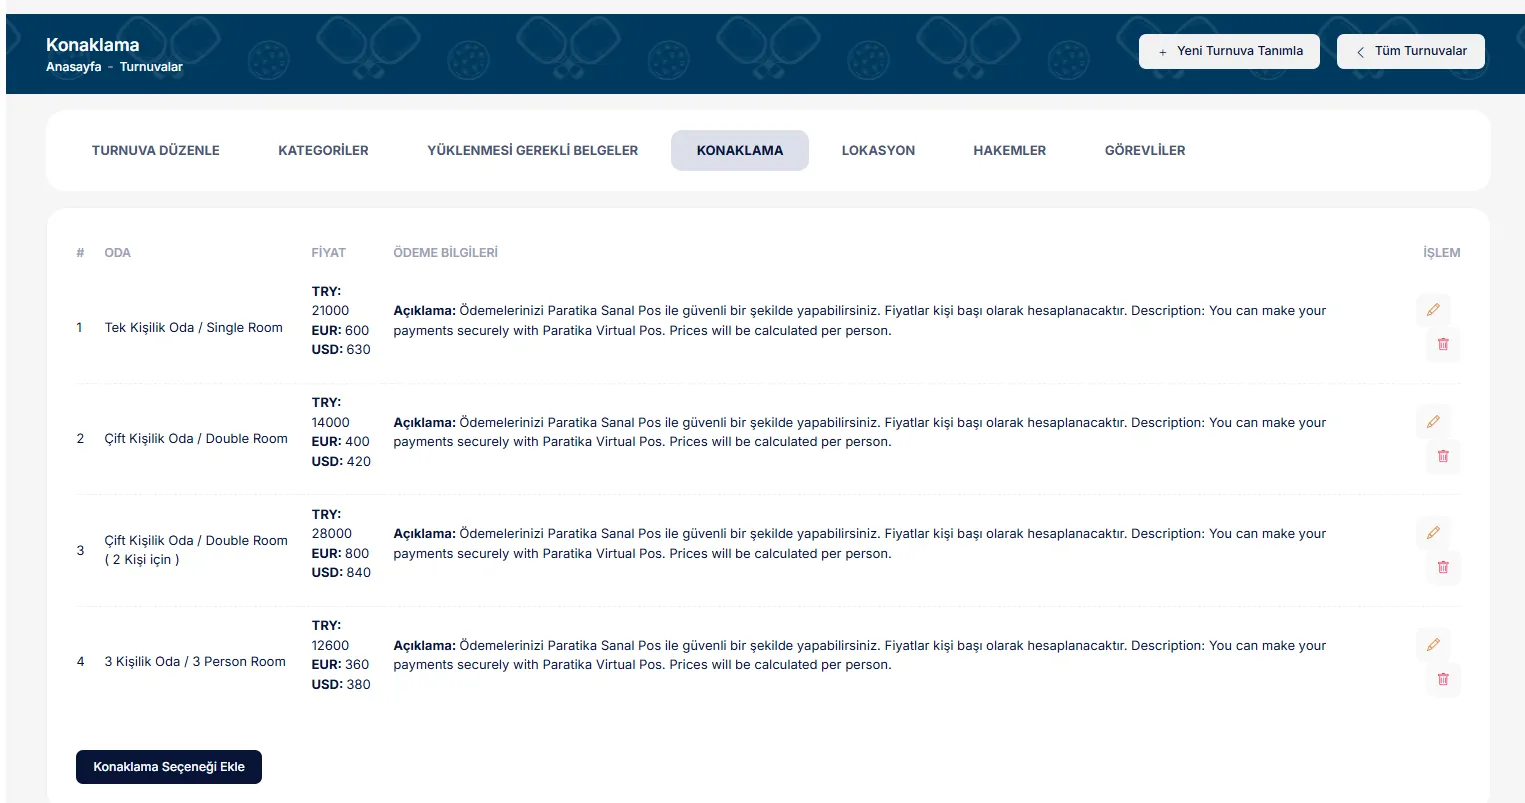
Task: Switch to the Hakemler tab
Action: tap(1009, 150)
